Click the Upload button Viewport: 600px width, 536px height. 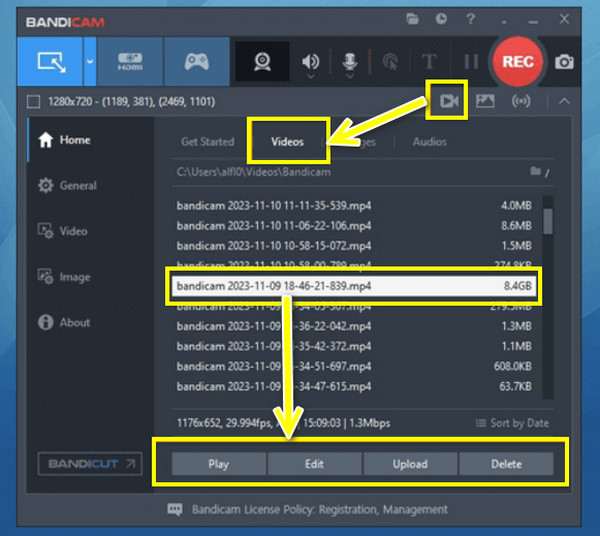tap(410, 464)
